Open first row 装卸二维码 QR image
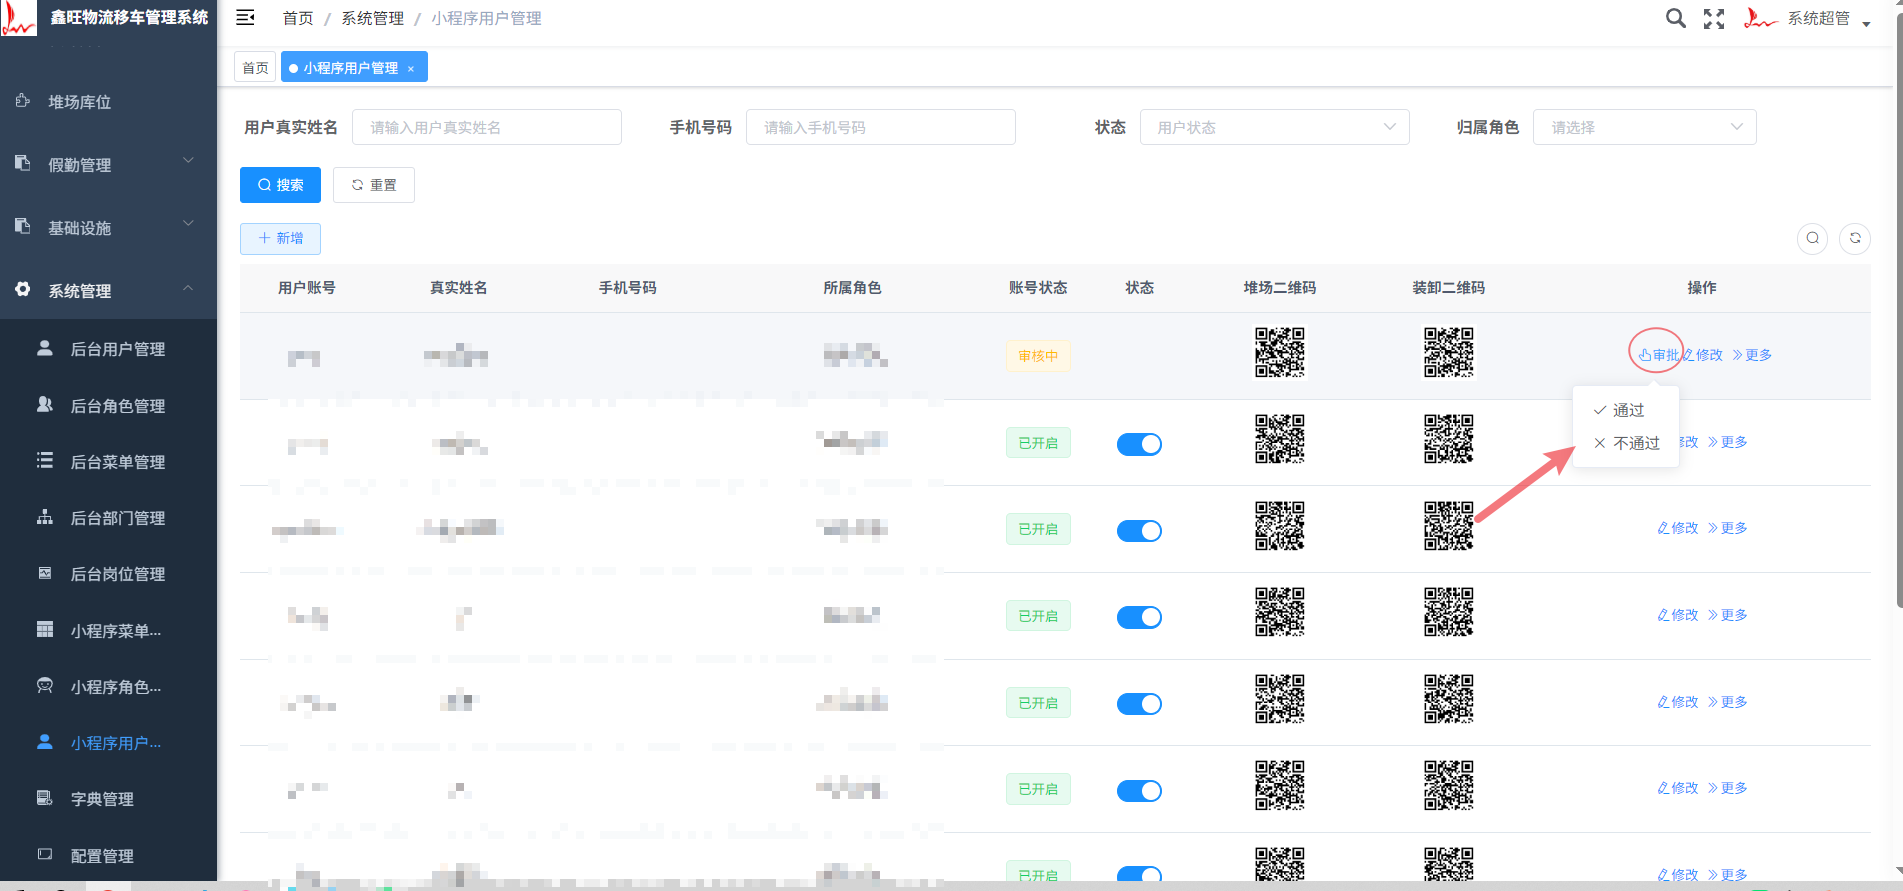The width and height of the screenshot is (1903, 891). click(x=1449, y=352)
